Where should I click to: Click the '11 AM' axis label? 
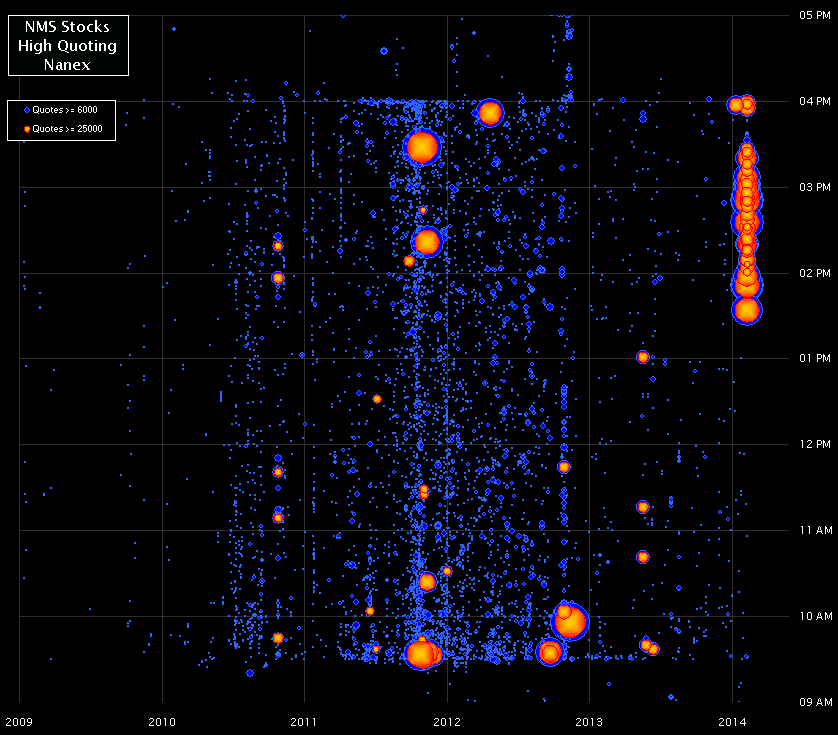[x=816, y=530]
